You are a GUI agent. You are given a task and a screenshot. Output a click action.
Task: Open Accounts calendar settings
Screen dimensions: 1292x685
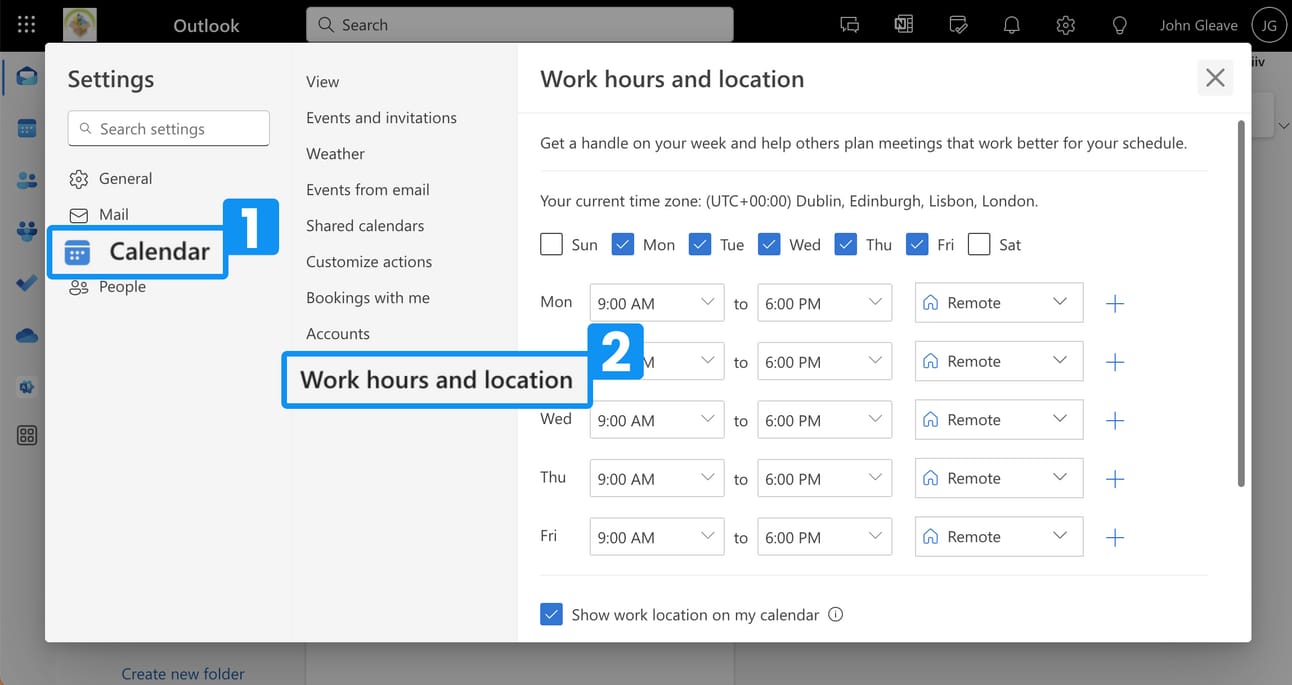(338, 334)
